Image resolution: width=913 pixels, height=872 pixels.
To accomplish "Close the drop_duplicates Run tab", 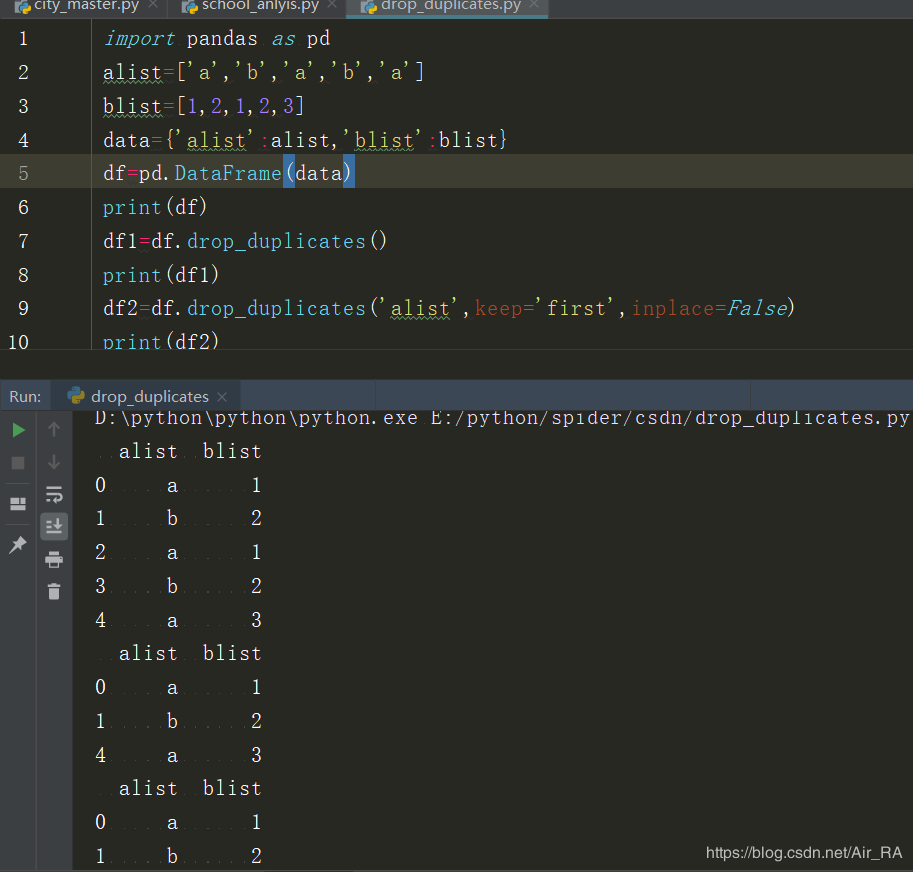I will [x=222, y=397].
